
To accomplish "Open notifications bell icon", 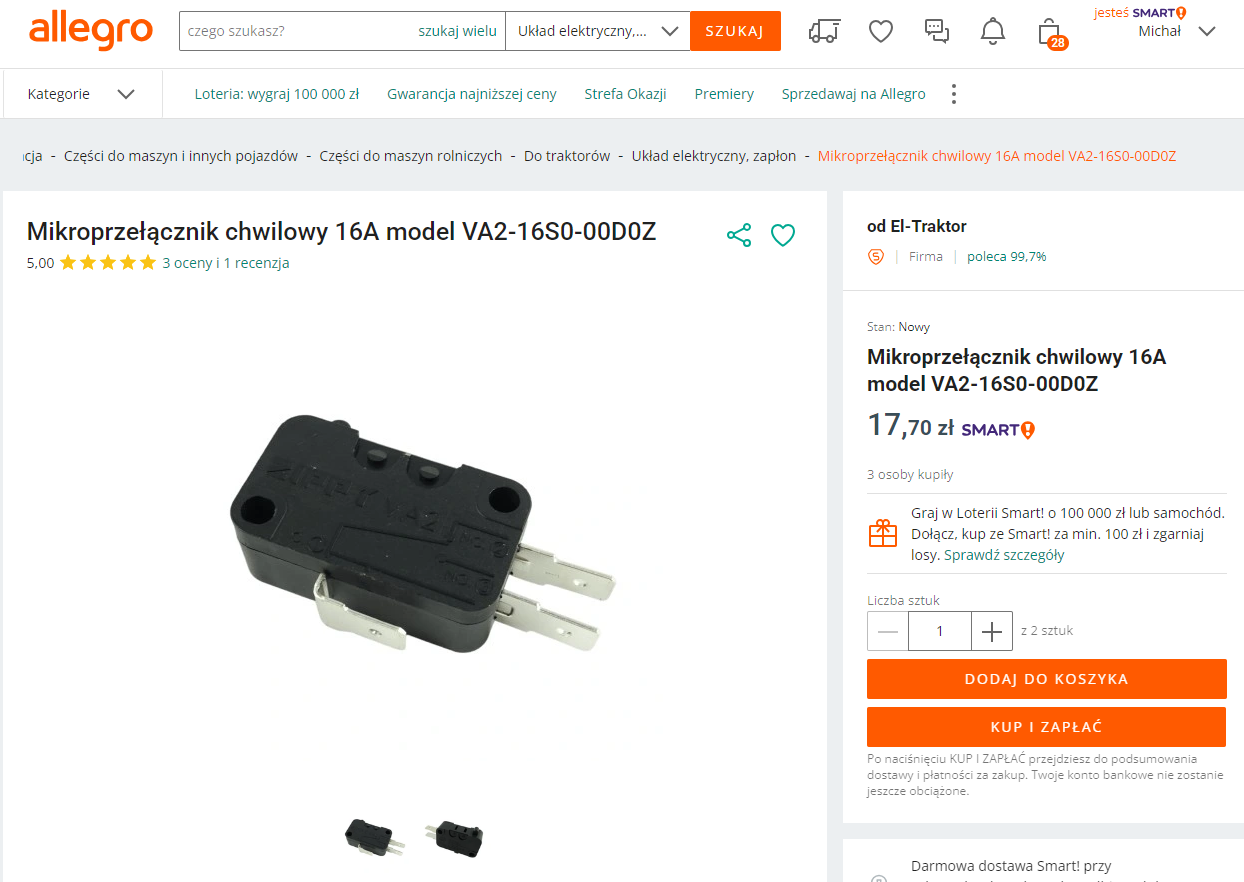I will pos(993,31).
